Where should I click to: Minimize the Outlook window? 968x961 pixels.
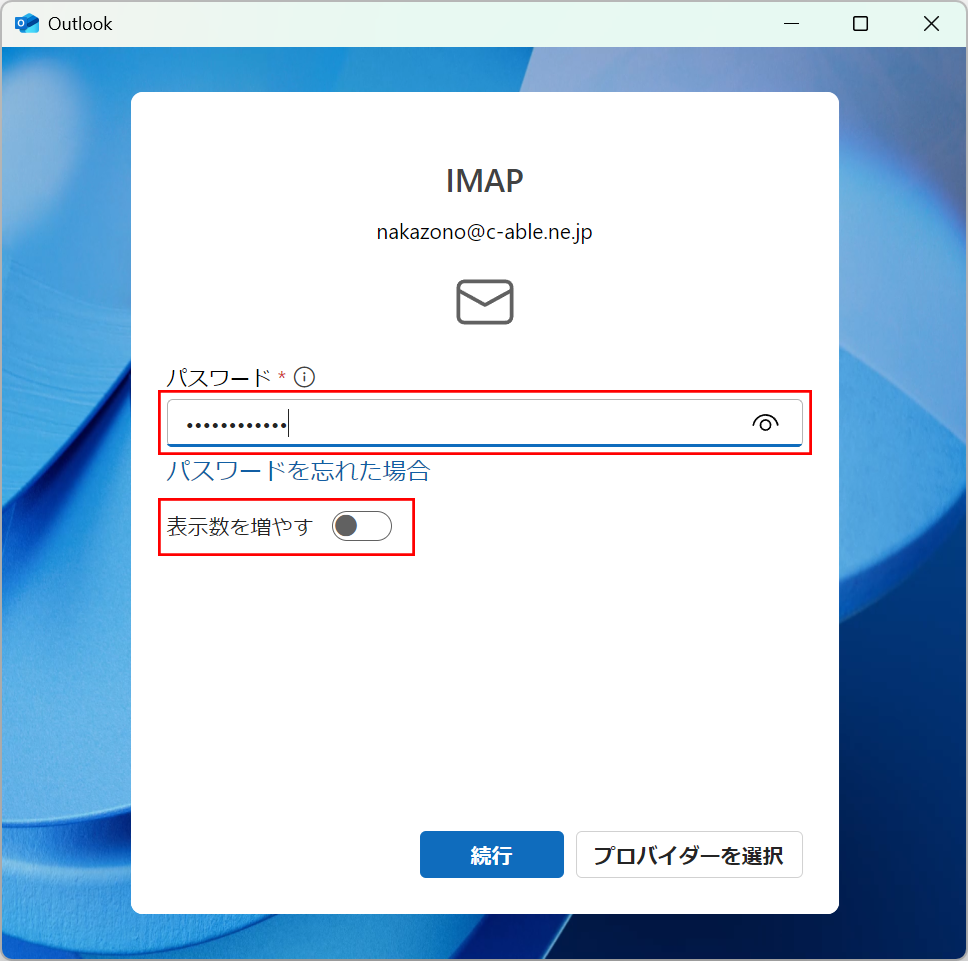(789, 24)
